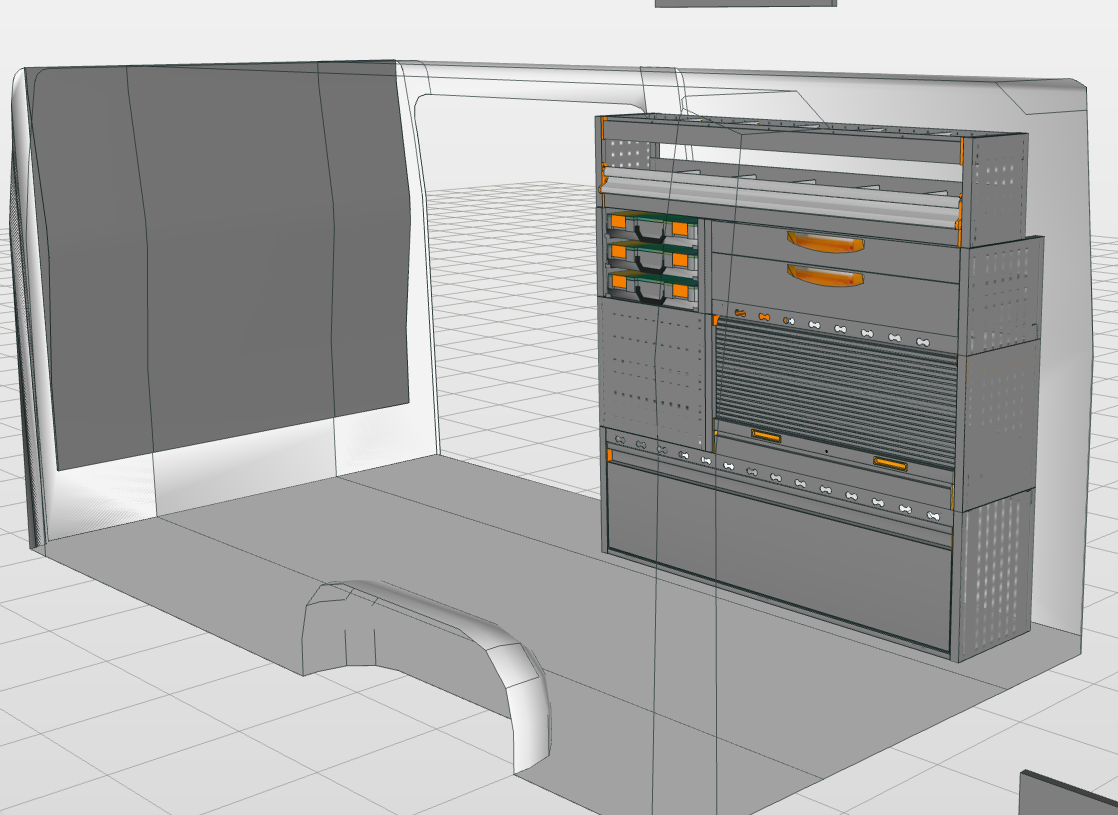This screenshot has width=1118, height=815.
Task: Click the right orange latch below the shutter
Action: [x=889, y=462]
